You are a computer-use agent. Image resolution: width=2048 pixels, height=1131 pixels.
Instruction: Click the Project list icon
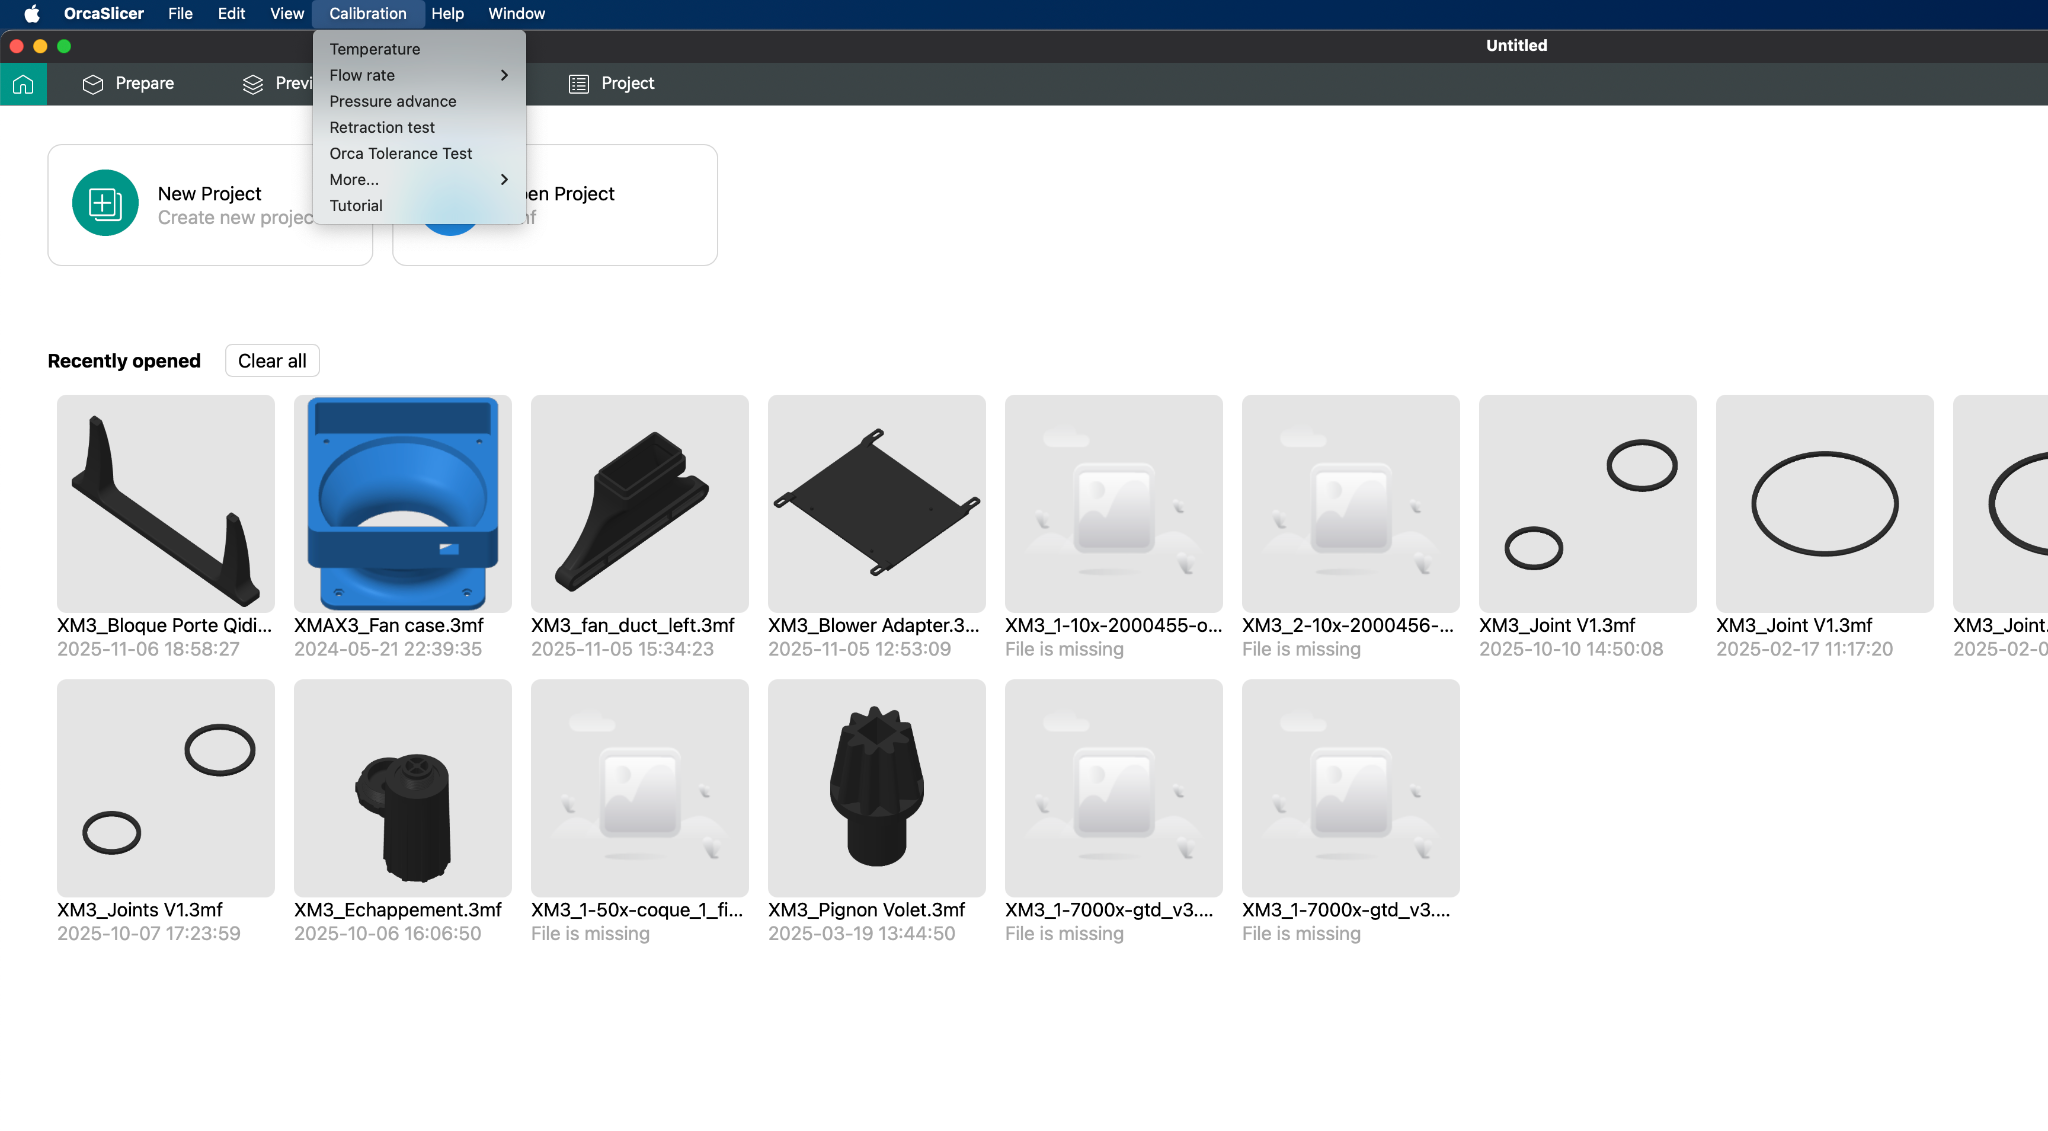click(579, 84)
